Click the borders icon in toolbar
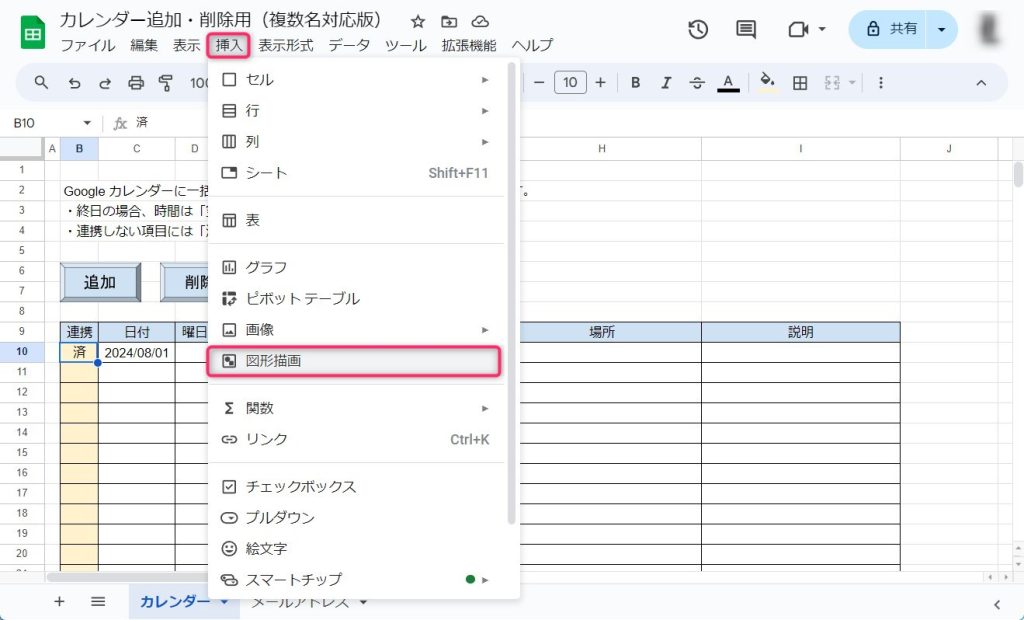The image size is (1024, 620). point(800,83)
